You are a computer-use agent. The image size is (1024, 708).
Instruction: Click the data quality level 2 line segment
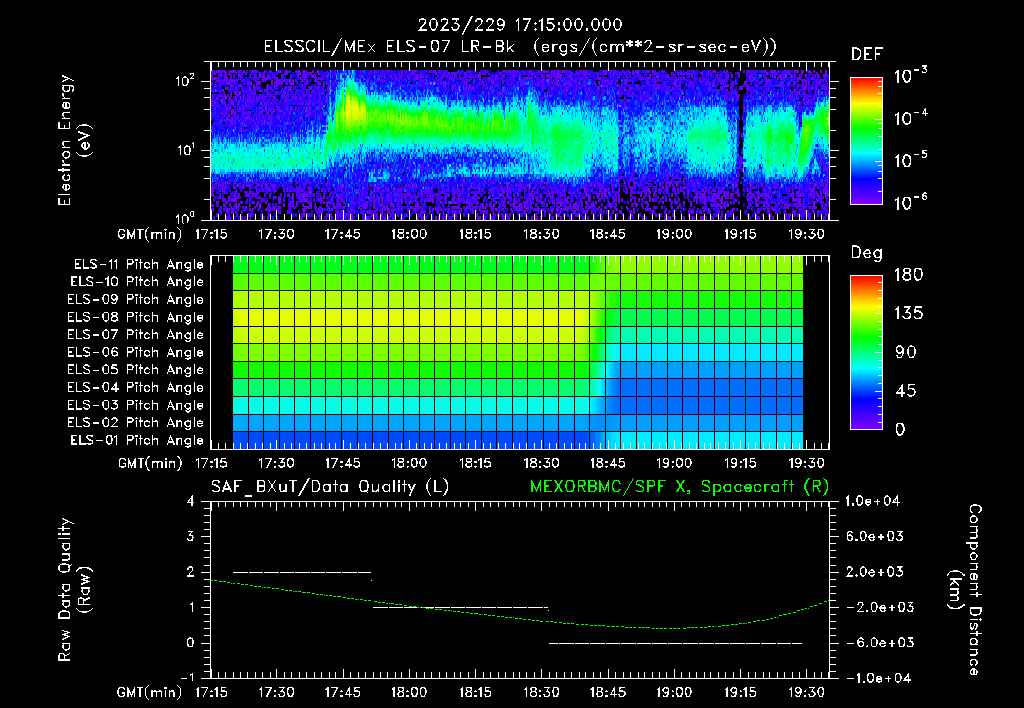(x=302, y=572)
